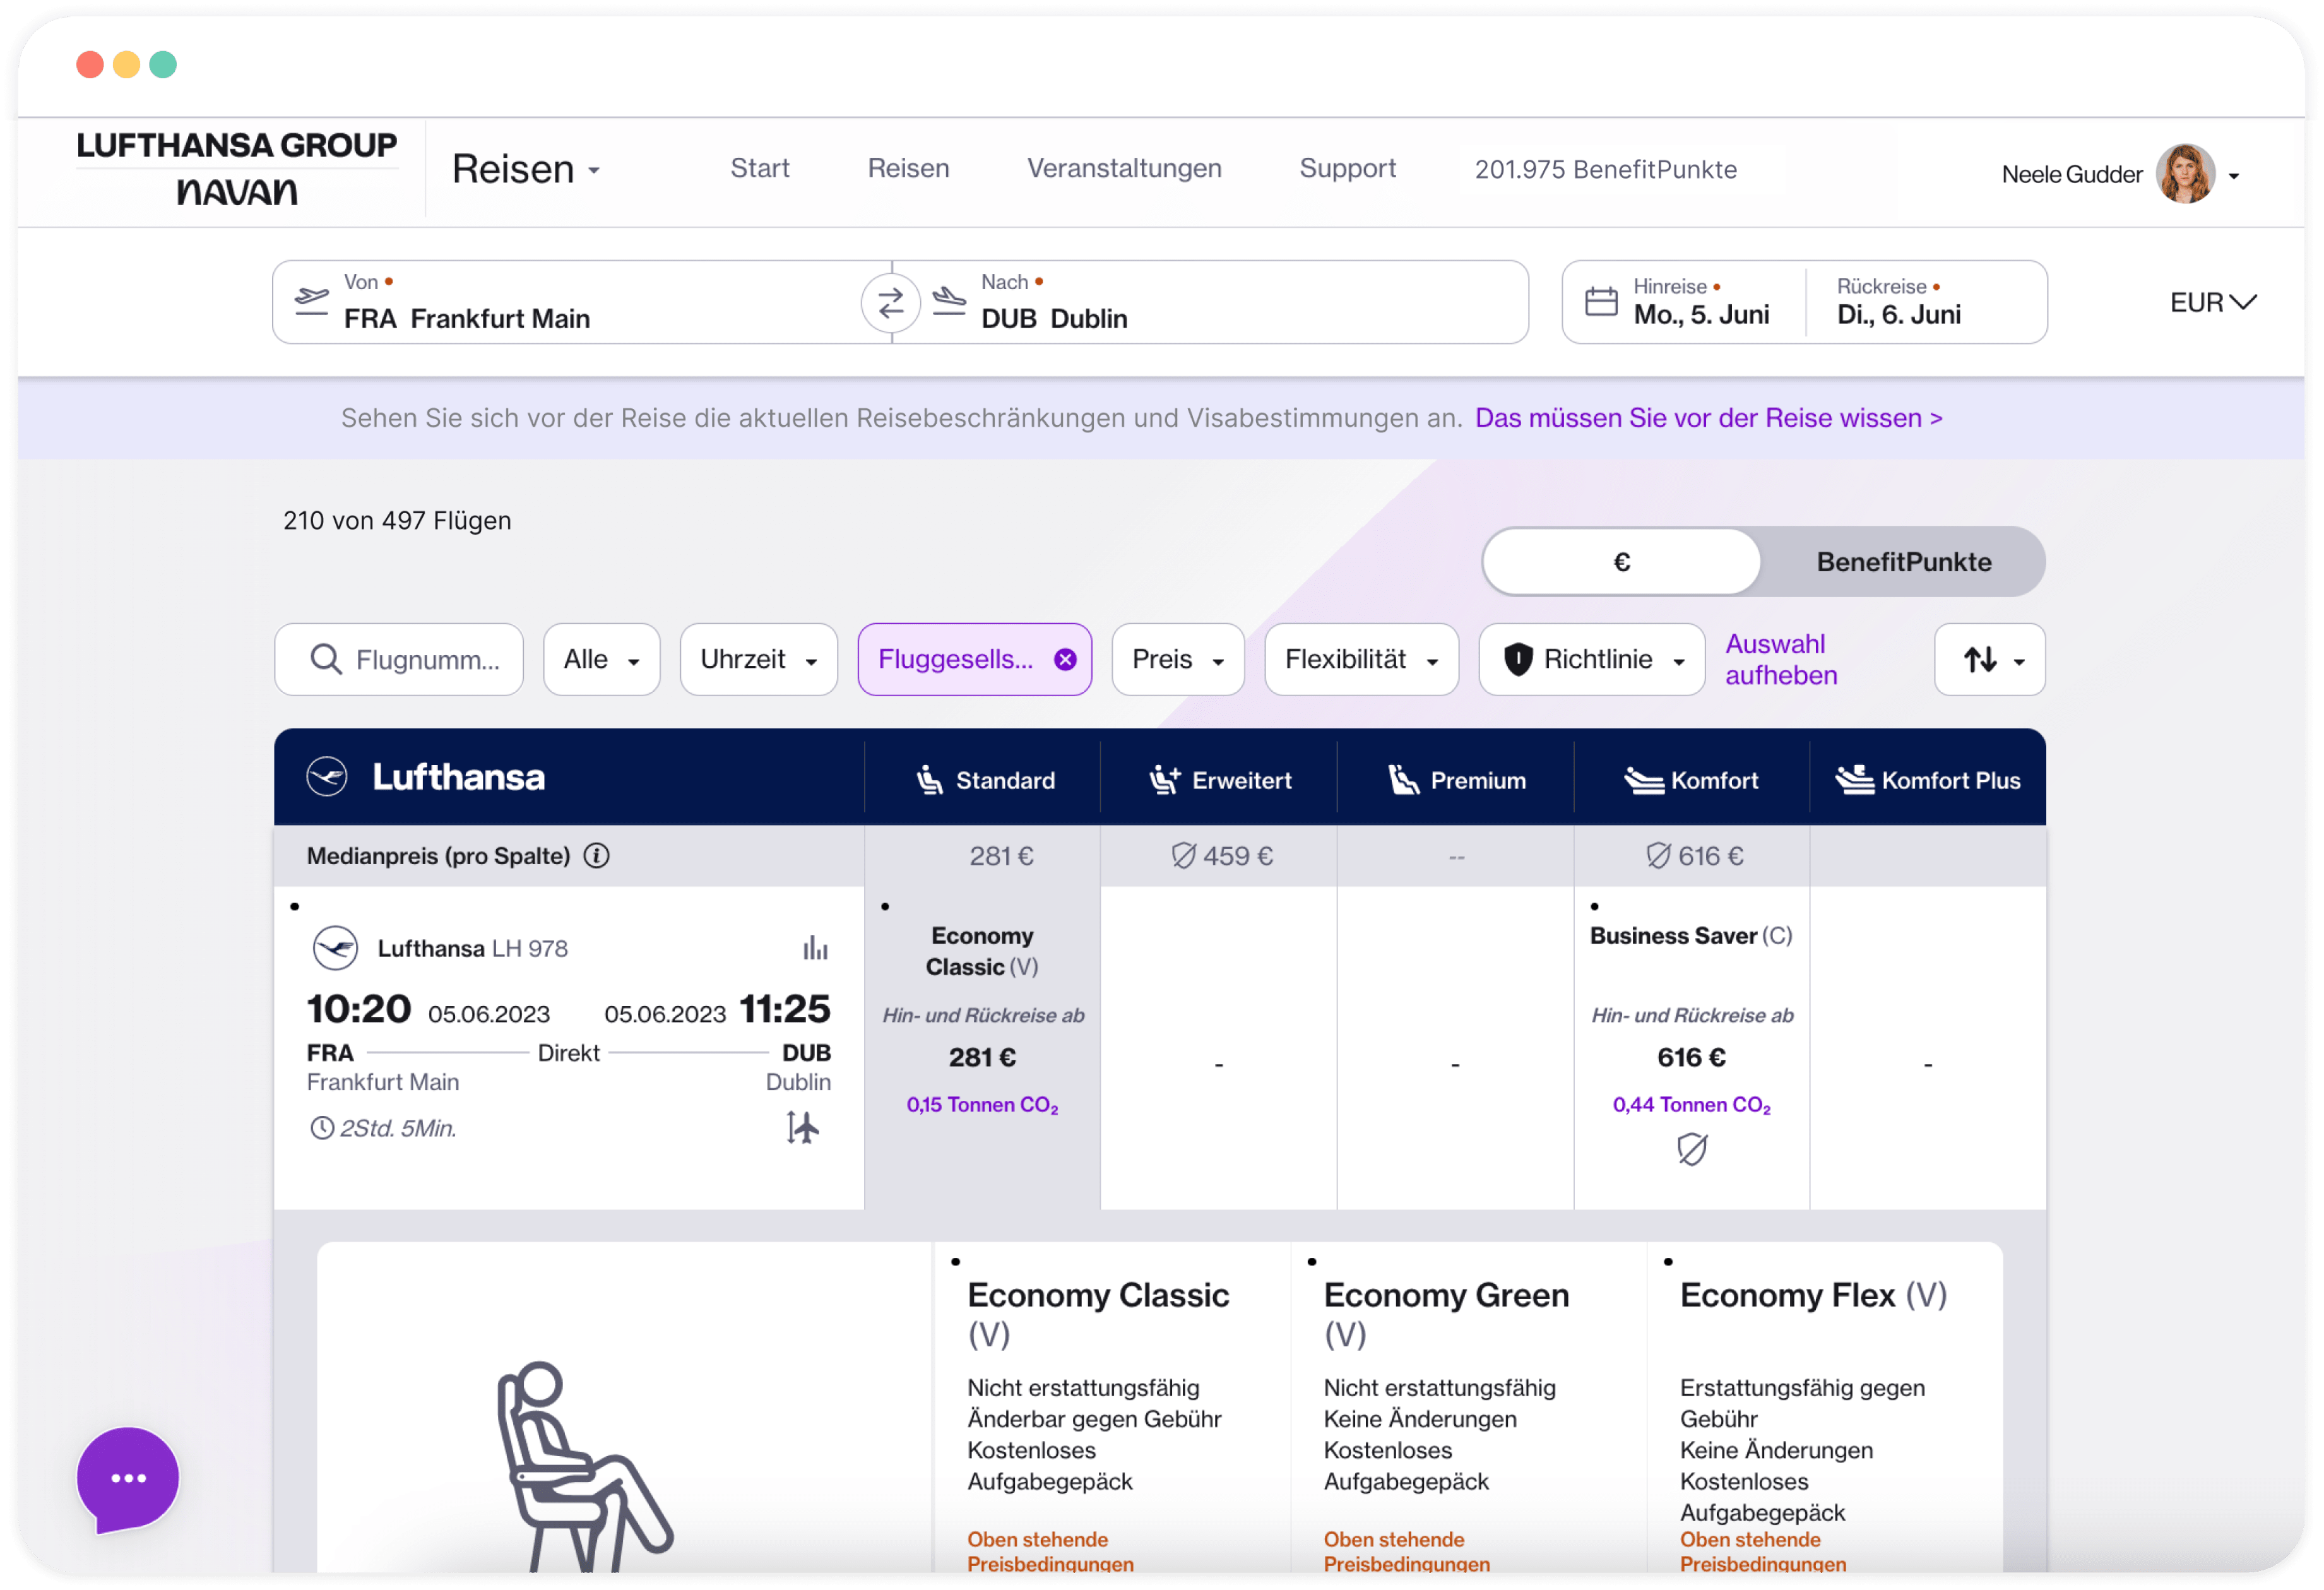Click the search magnifier in Flugnummer field
The height and width of the screenshot is (1590, 2324).
tap(325, 659)
